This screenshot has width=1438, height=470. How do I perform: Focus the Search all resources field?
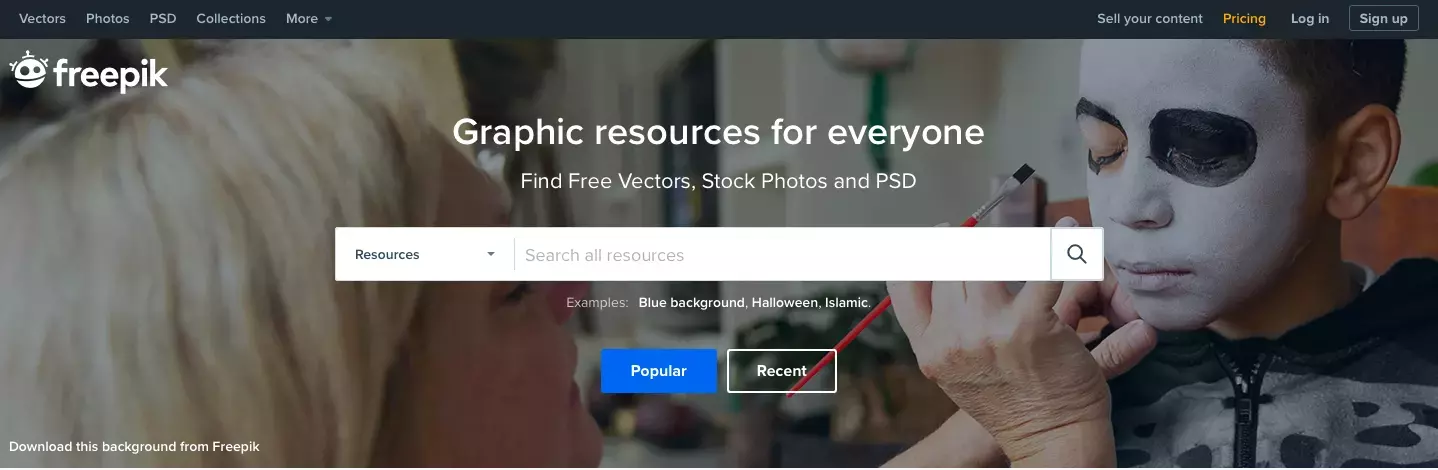coord(782,254)
